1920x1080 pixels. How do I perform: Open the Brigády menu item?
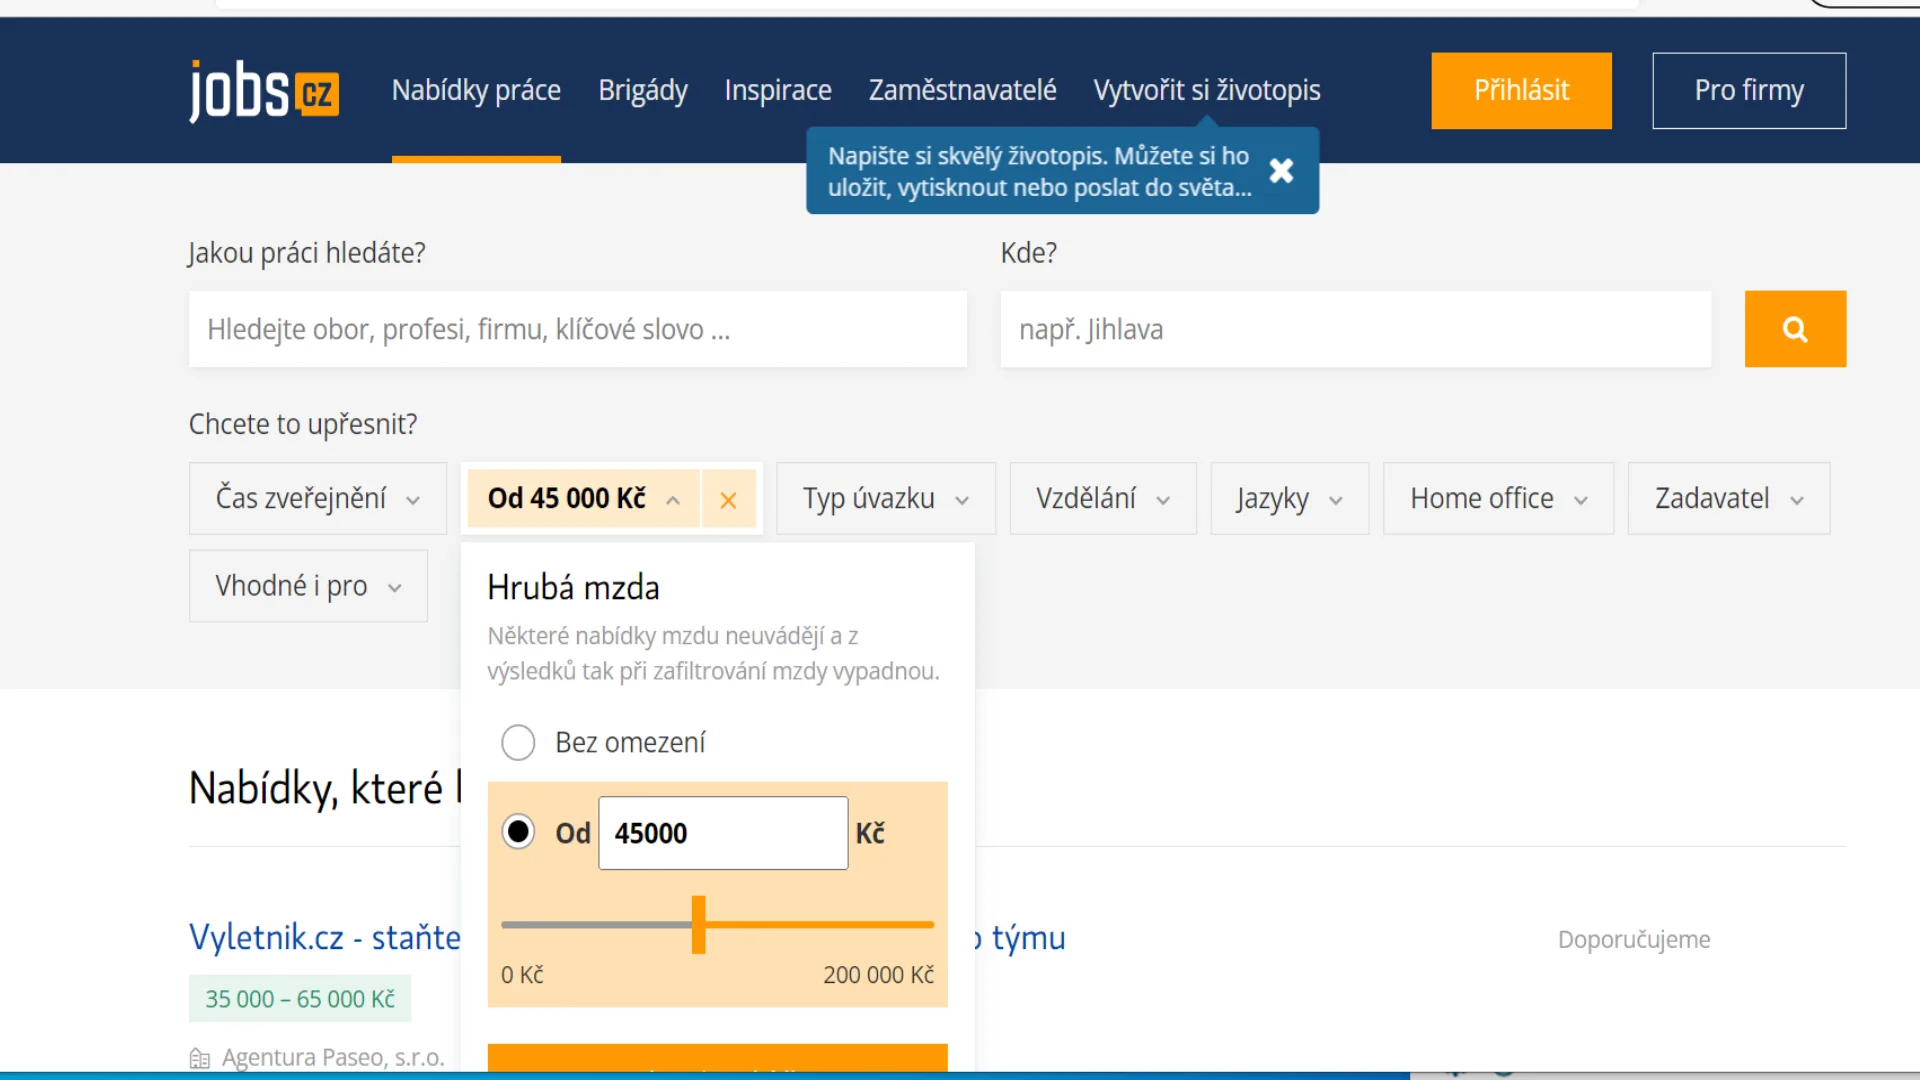click(643, 90)
